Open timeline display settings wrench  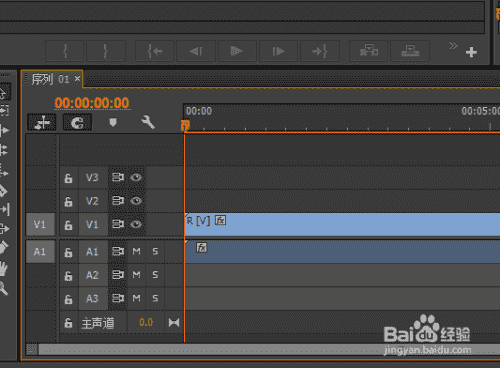(x=148, y=122)
